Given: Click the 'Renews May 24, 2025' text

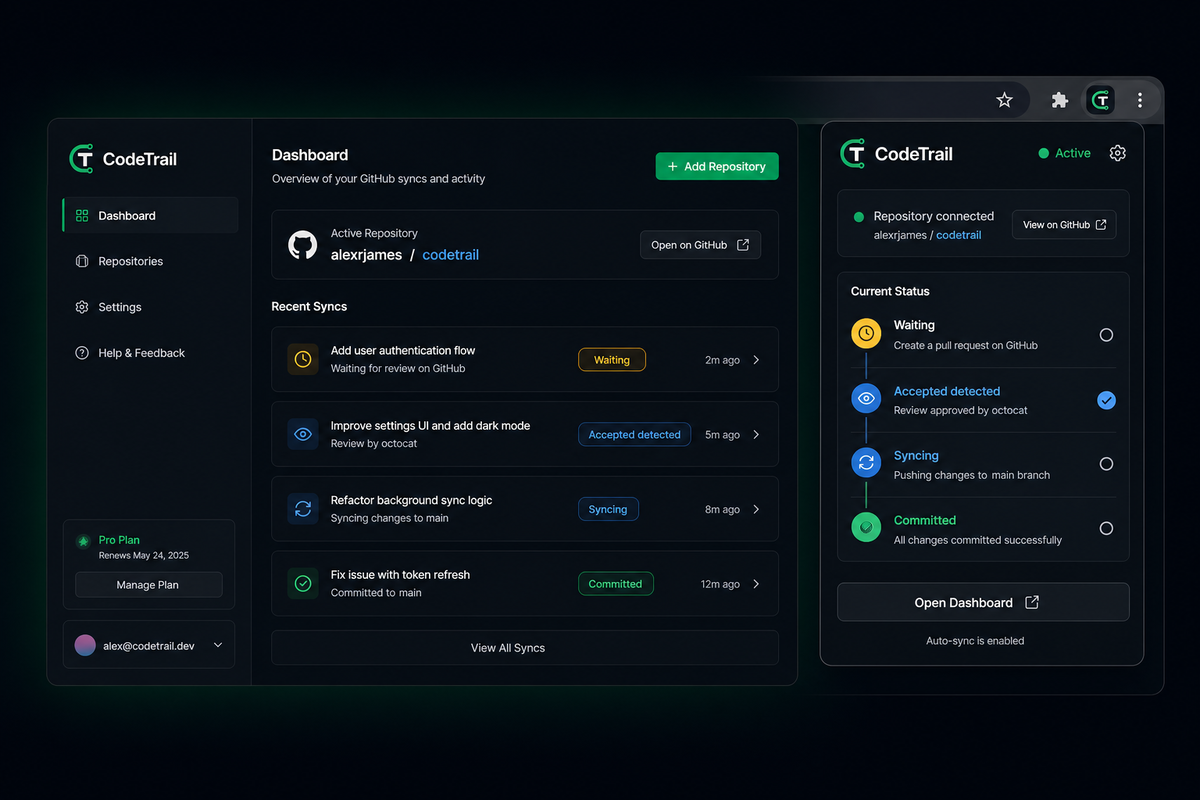Looking at the screenshot, I should click(x=144, y=555).
